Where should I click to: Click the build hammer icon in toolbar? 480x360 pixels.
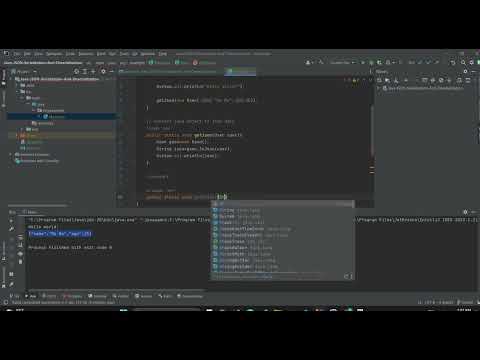pyautogui.click(x=321, y=62)
